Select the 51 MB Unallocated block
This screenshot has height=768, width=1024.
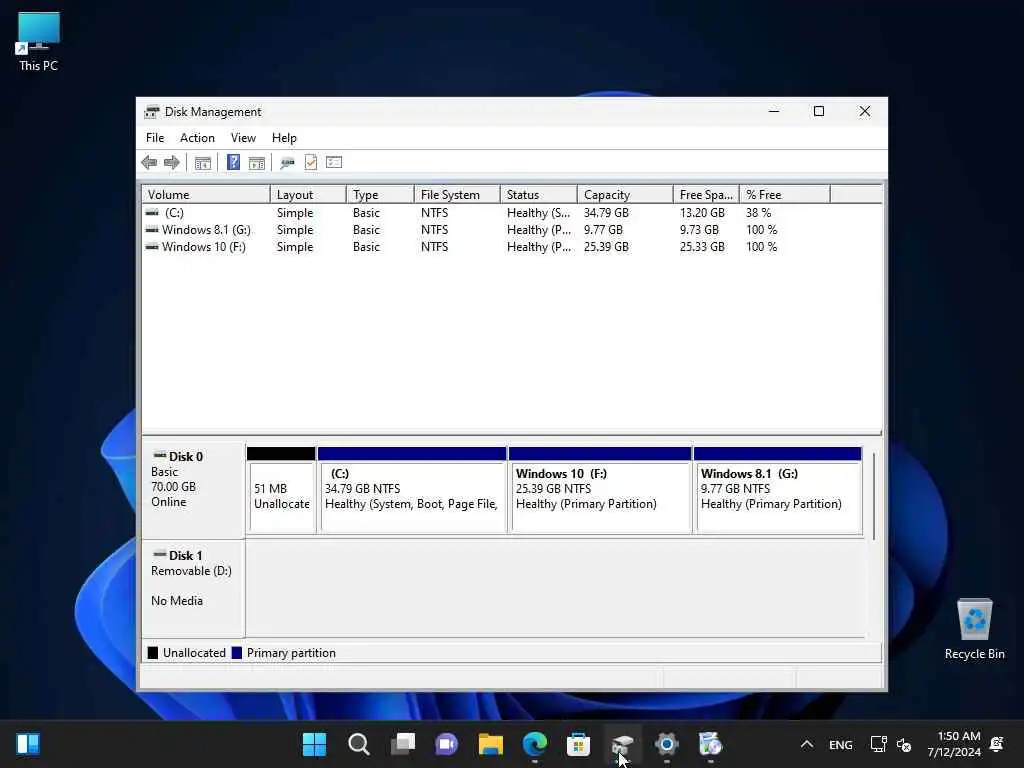281,490
